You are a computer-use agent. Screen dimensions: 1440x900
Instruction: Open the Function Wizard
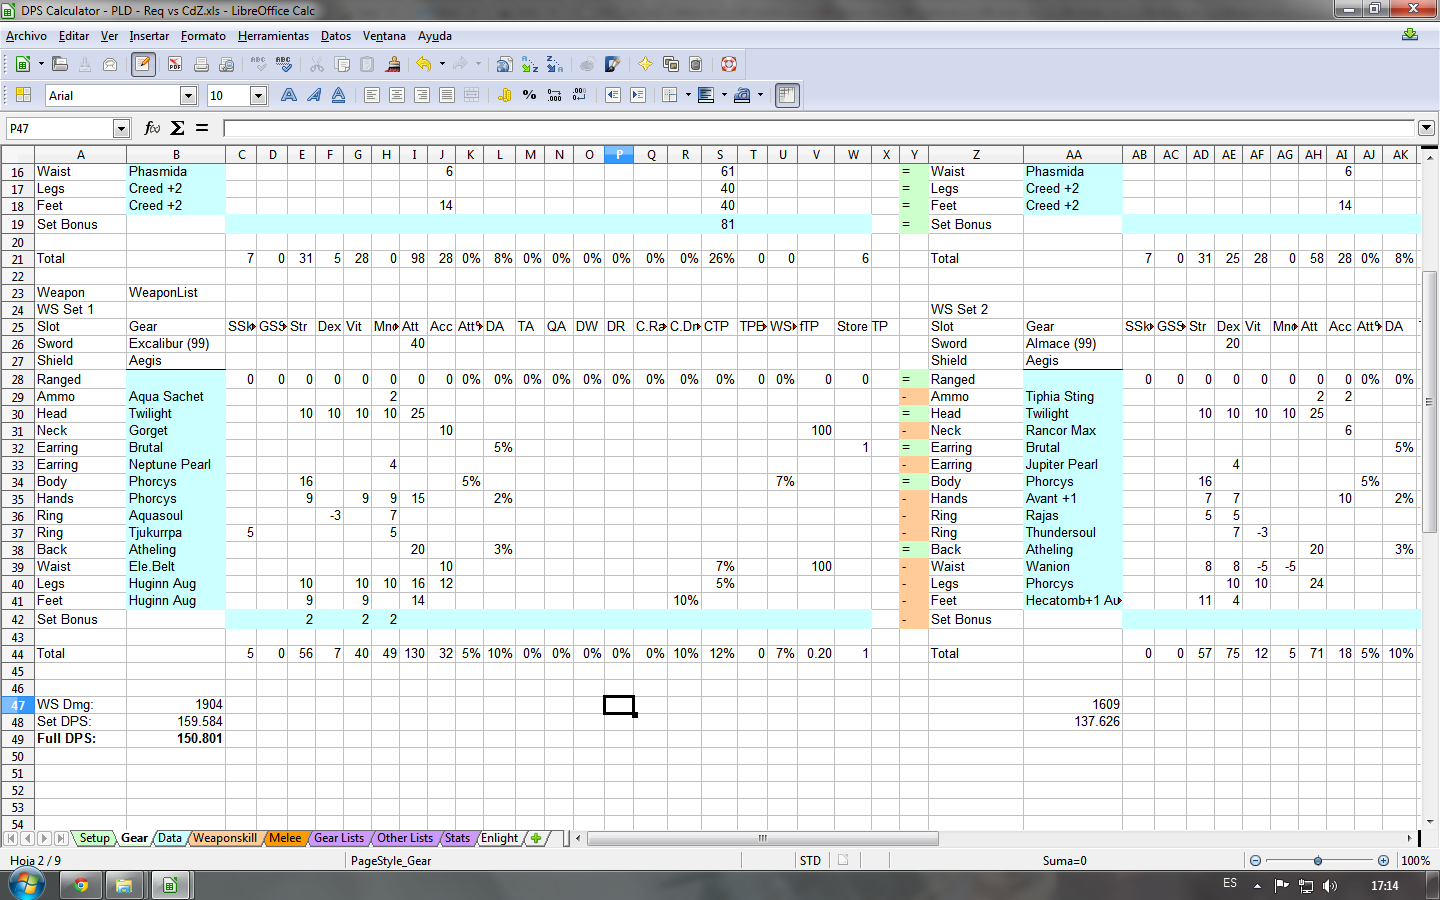click(152, 128)
